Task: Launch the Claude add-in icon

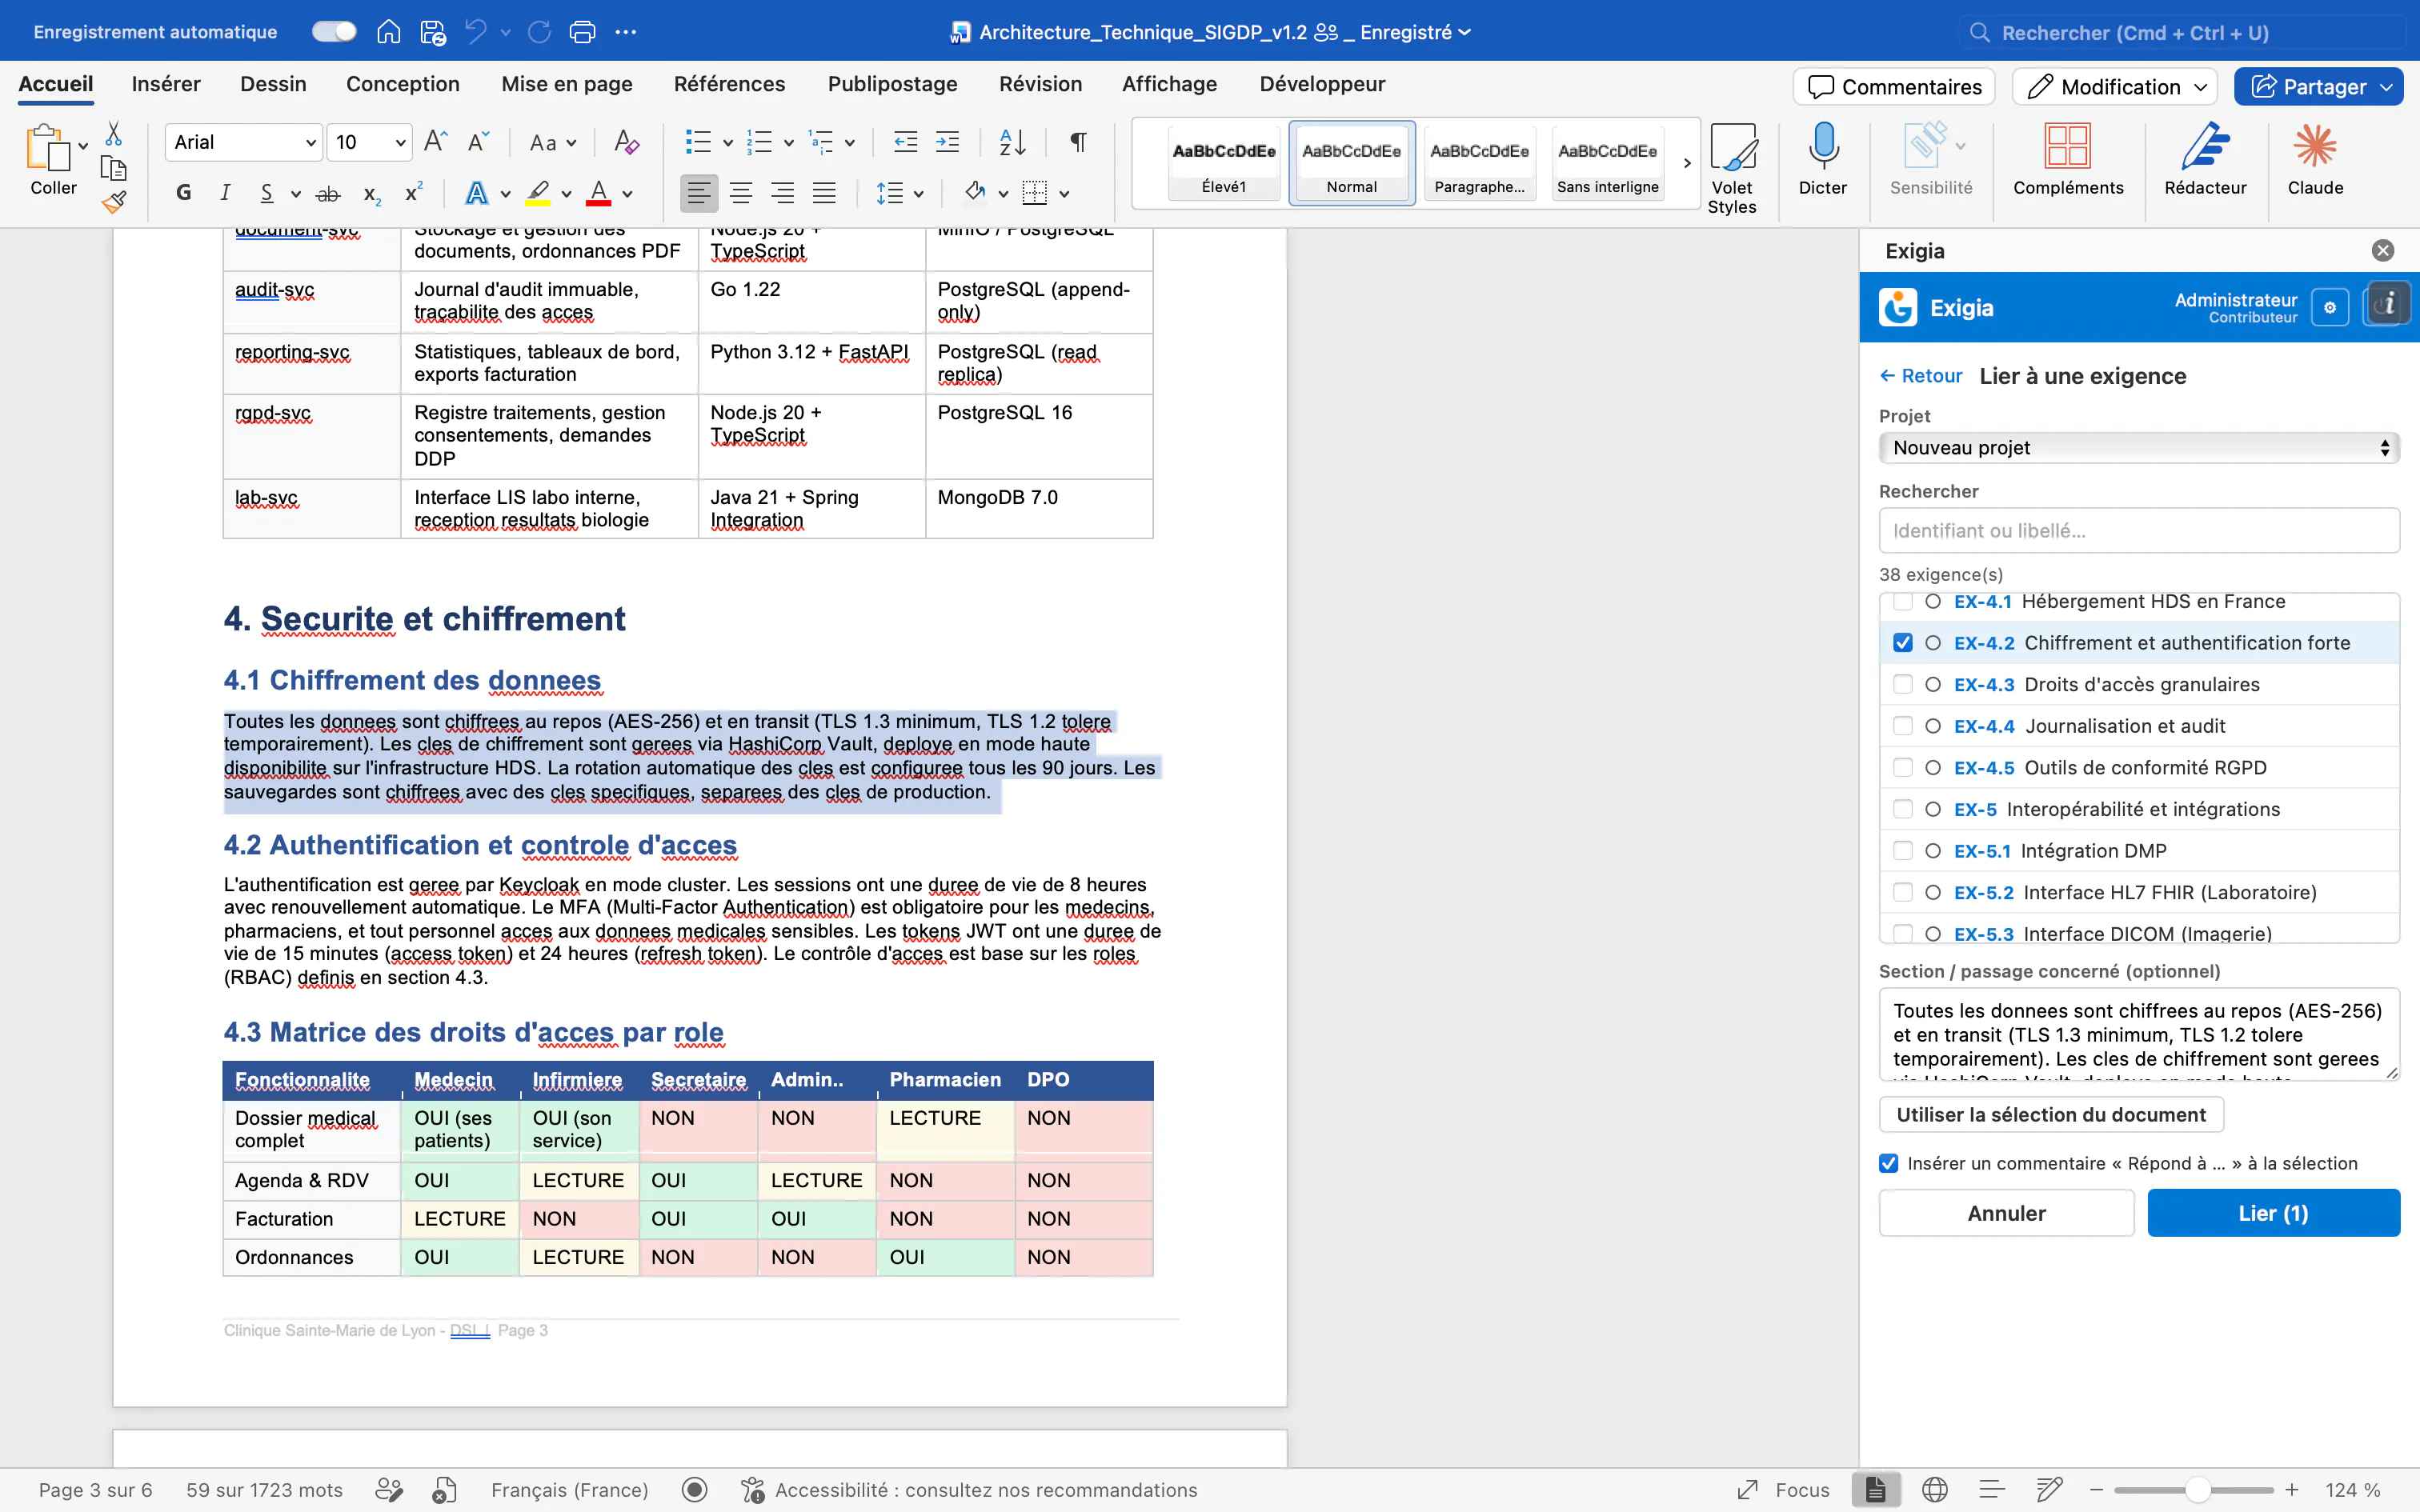Action: [x=2314, y=146]
